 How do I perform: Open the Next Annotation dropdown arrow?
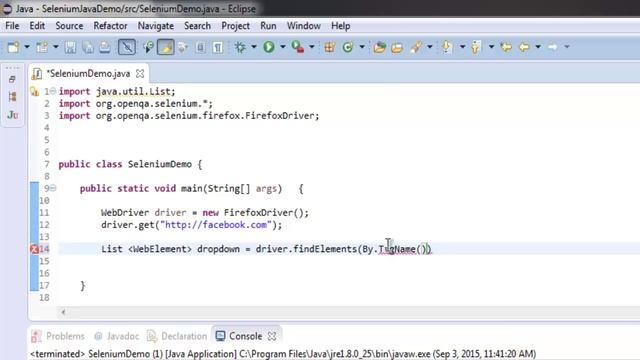pyautogui.click(x=462, y=47)
